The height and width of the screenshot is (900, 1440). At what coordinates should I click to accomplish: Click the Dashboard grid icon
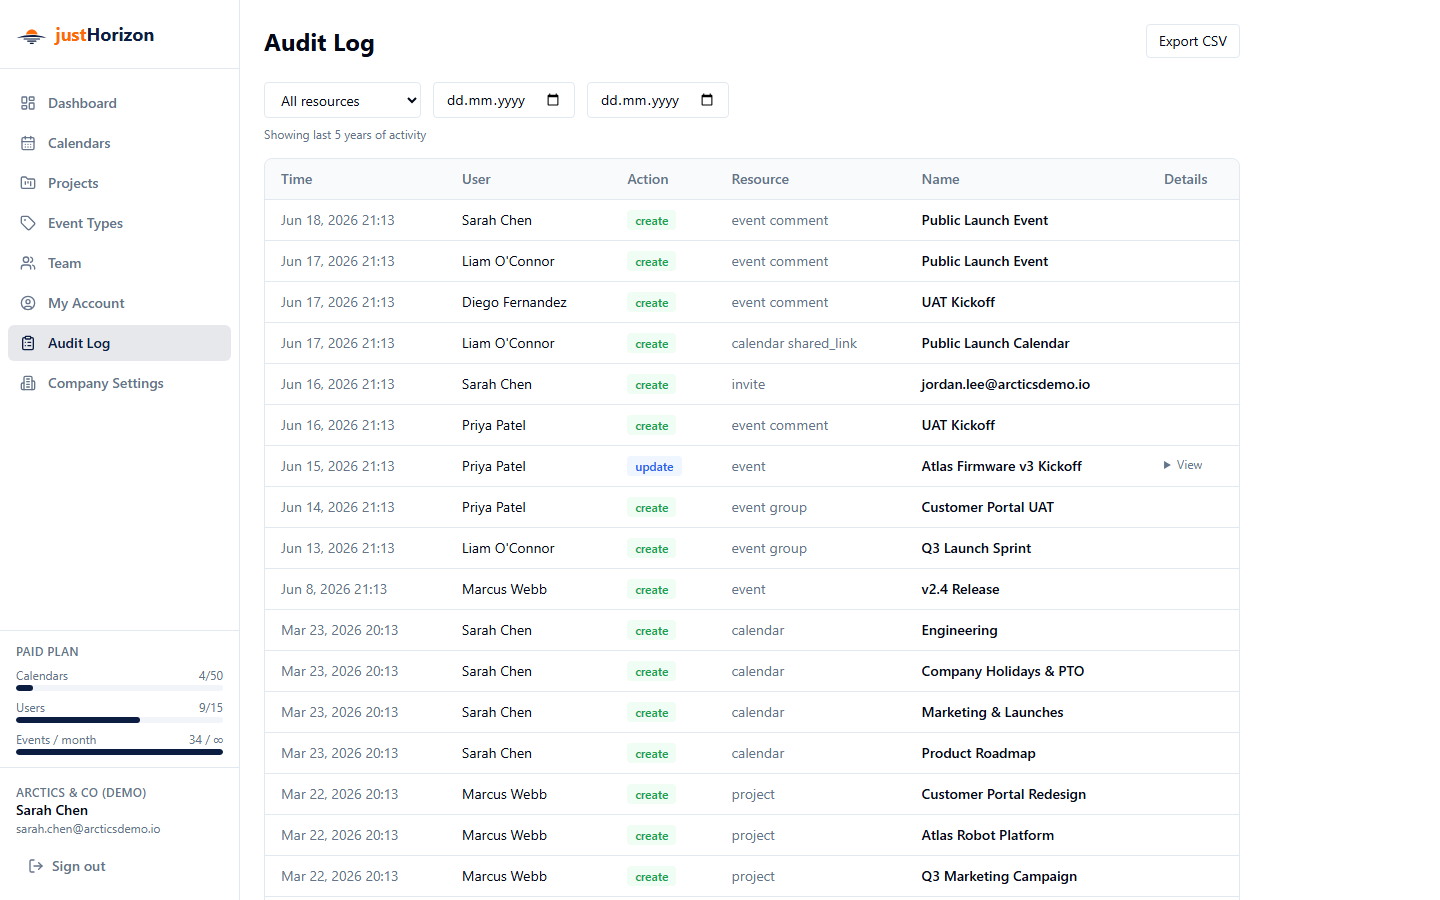click(28, 103)
